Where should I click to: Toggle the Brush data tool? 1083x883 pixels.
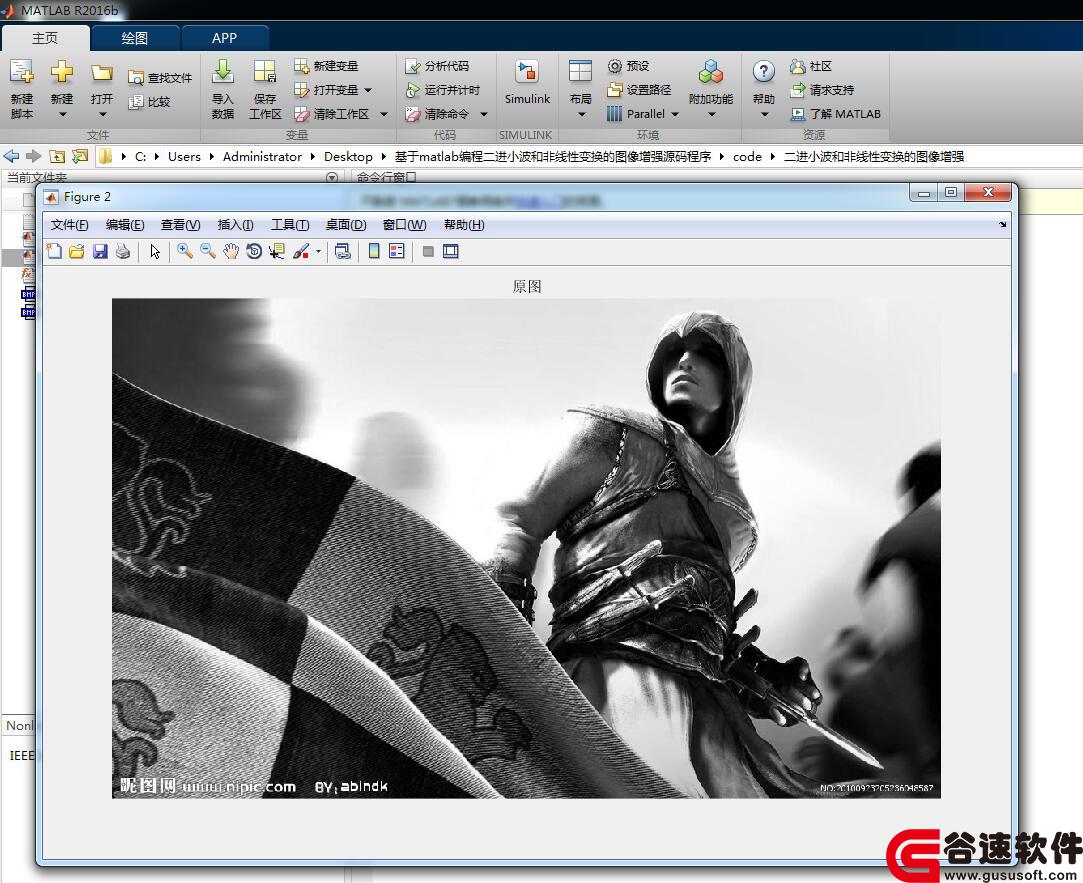[300, 251]
